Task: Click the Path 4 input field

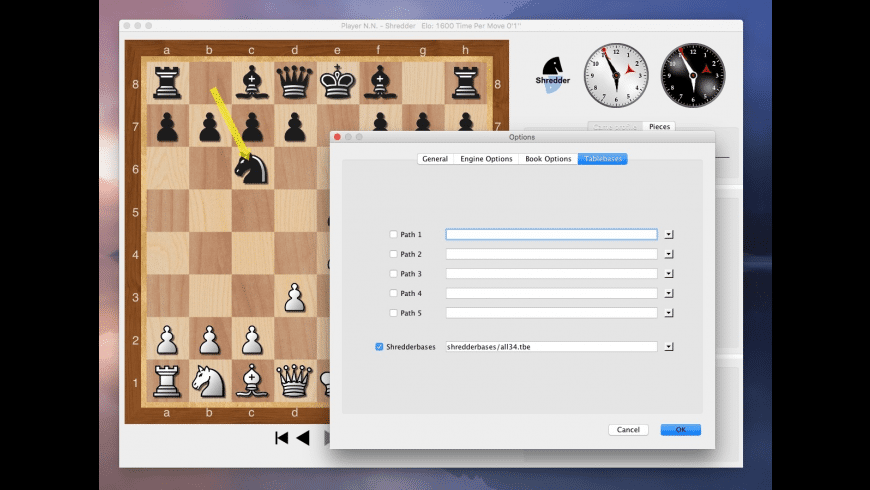Action: pos(552,293)
